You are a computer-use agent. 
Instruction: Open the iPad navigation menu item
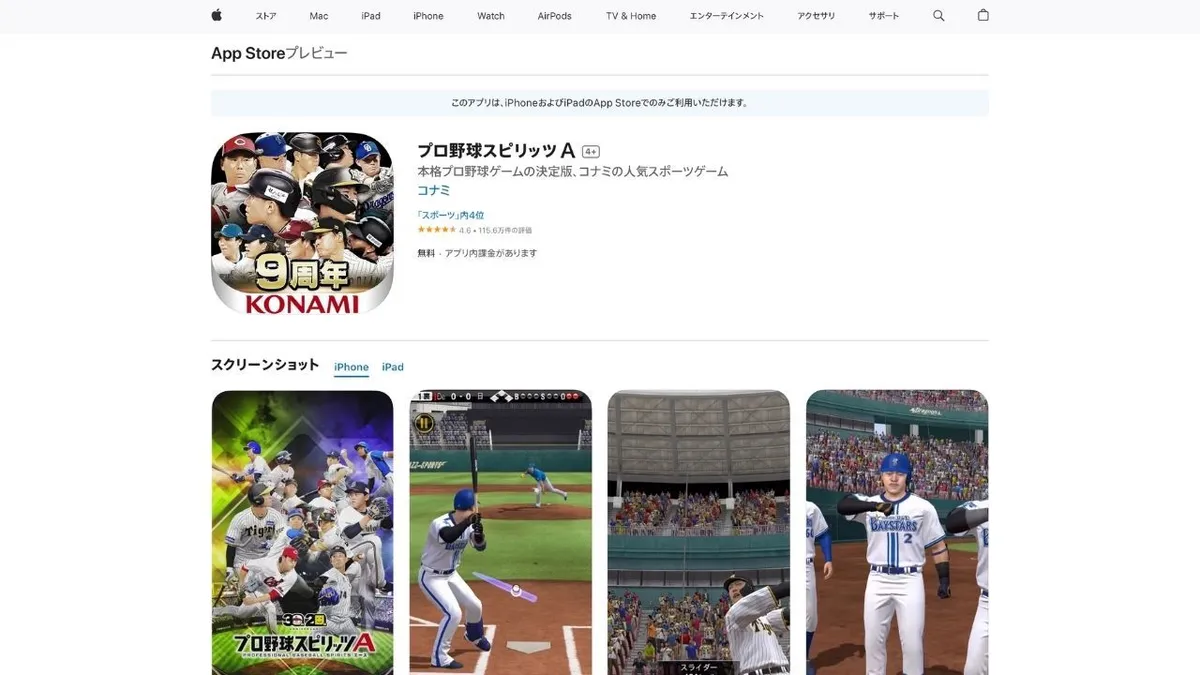(371, 16)
